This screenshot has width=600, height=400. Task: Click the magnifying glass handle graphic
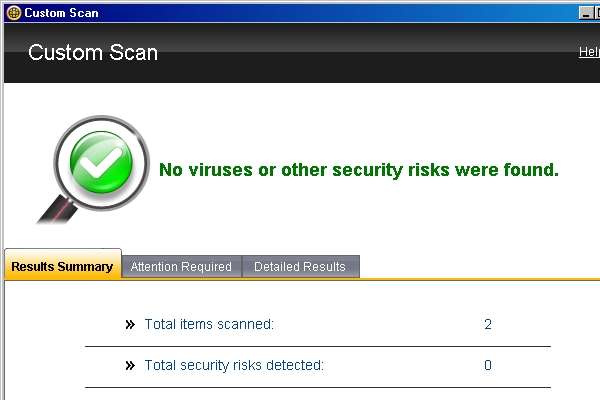click(57, 209)
